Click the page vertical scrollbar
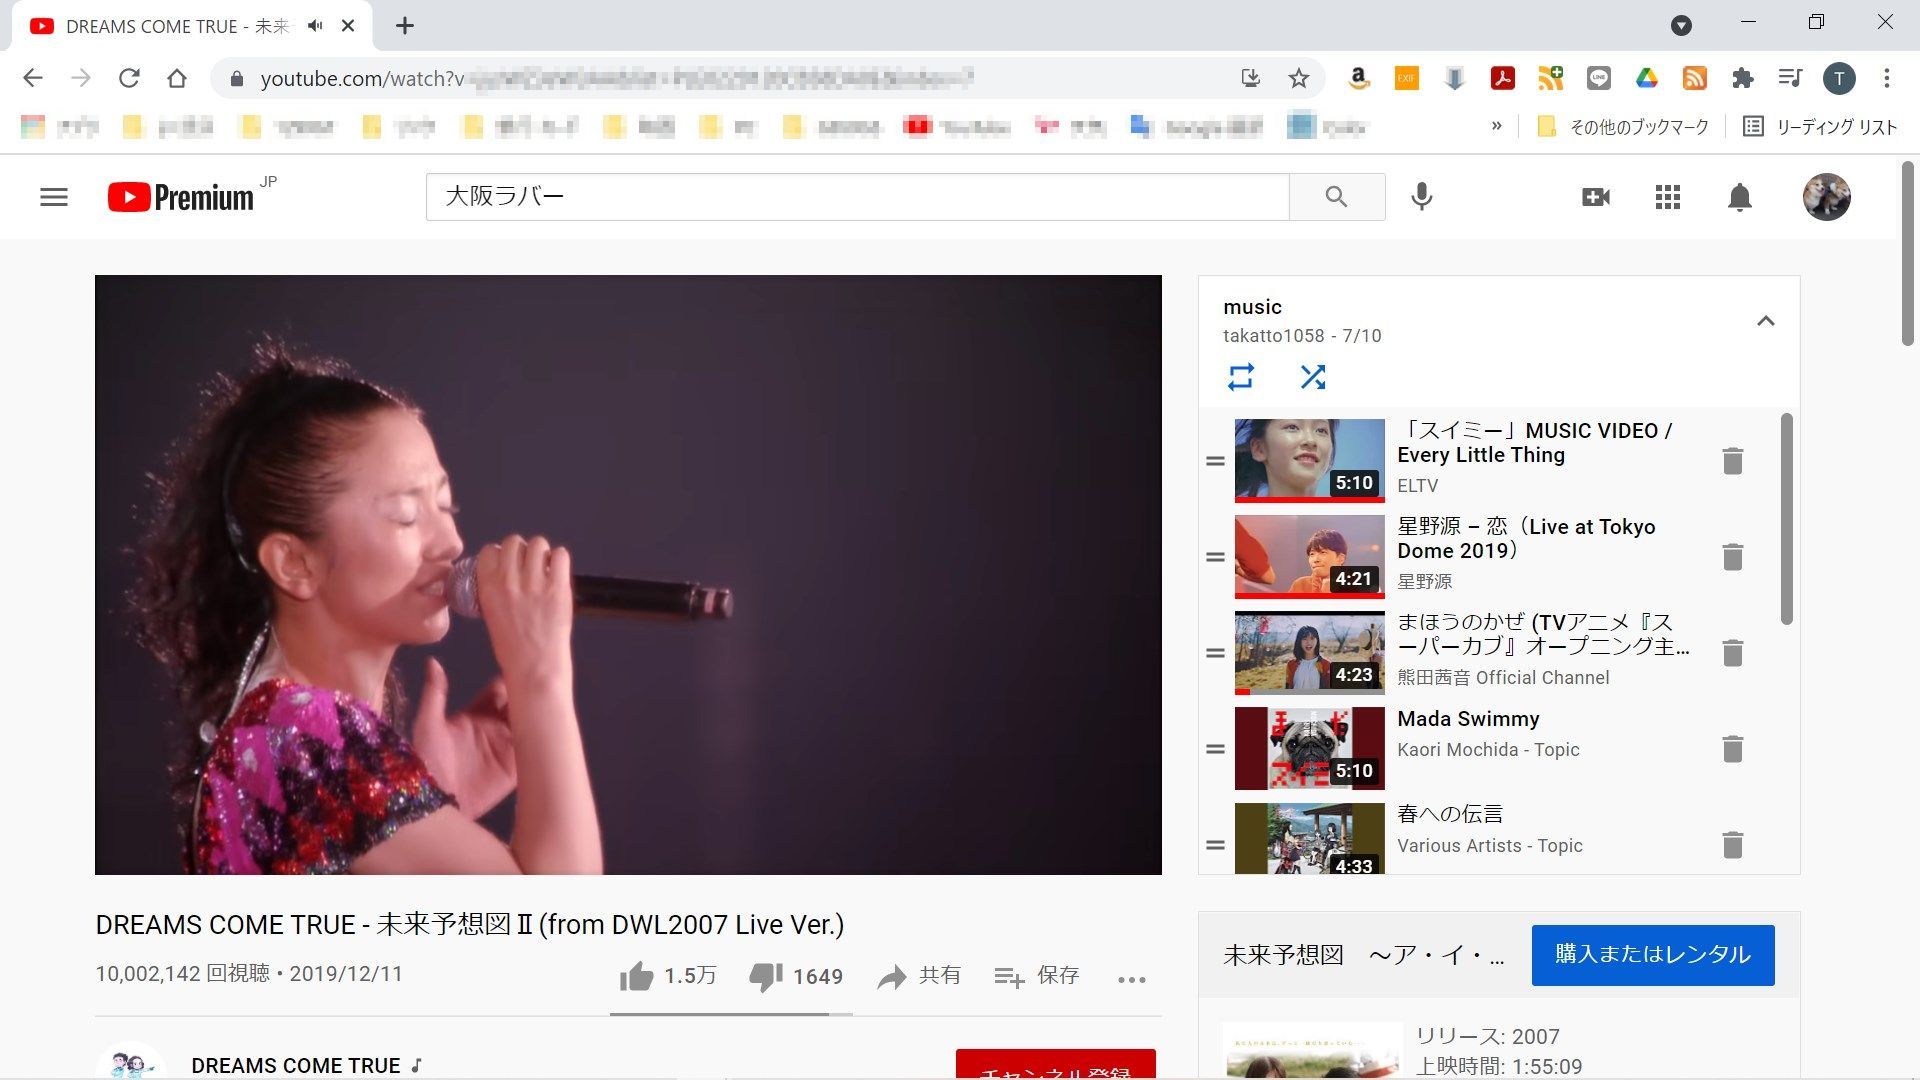 [1908, 253]
